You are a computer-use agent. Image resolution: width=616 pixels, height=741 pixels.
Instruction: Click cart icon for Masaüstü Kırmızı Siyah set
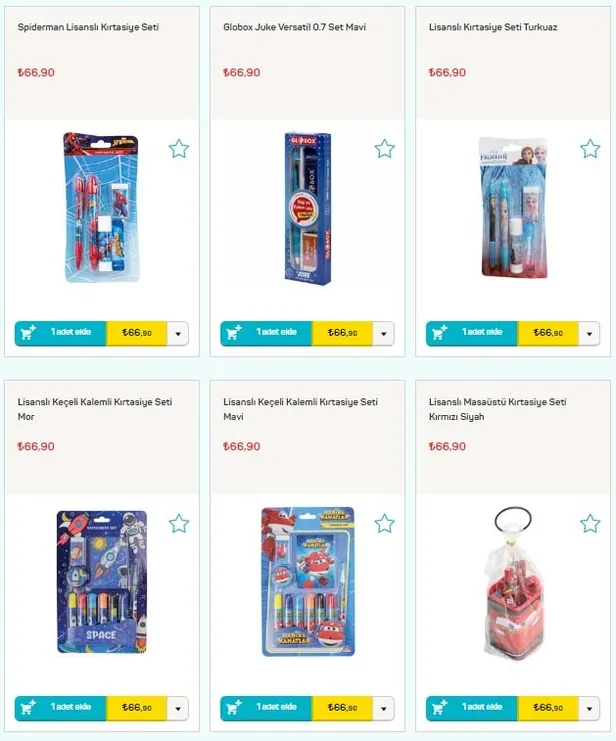[440, 707]
